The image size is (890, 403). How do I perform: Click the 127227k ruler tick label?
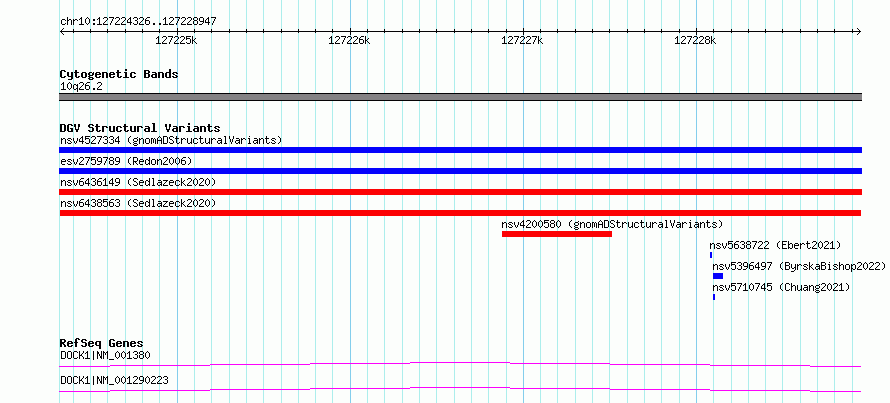click(x=522, y=40)
